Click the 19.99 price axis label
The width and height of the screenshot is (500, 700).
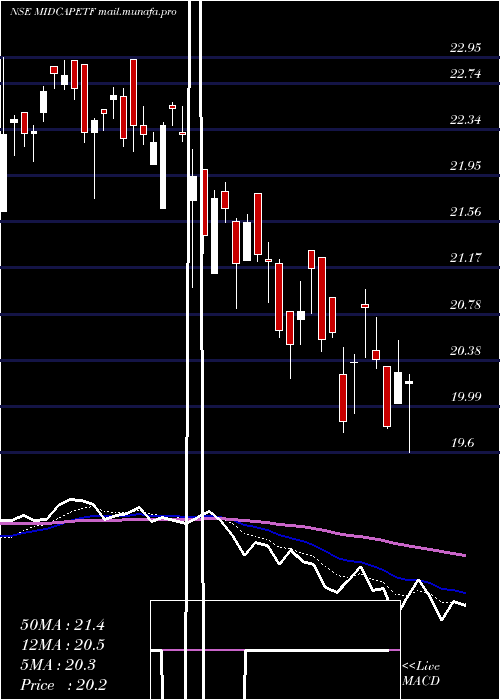pyautogui.click(x=466, y=396)
